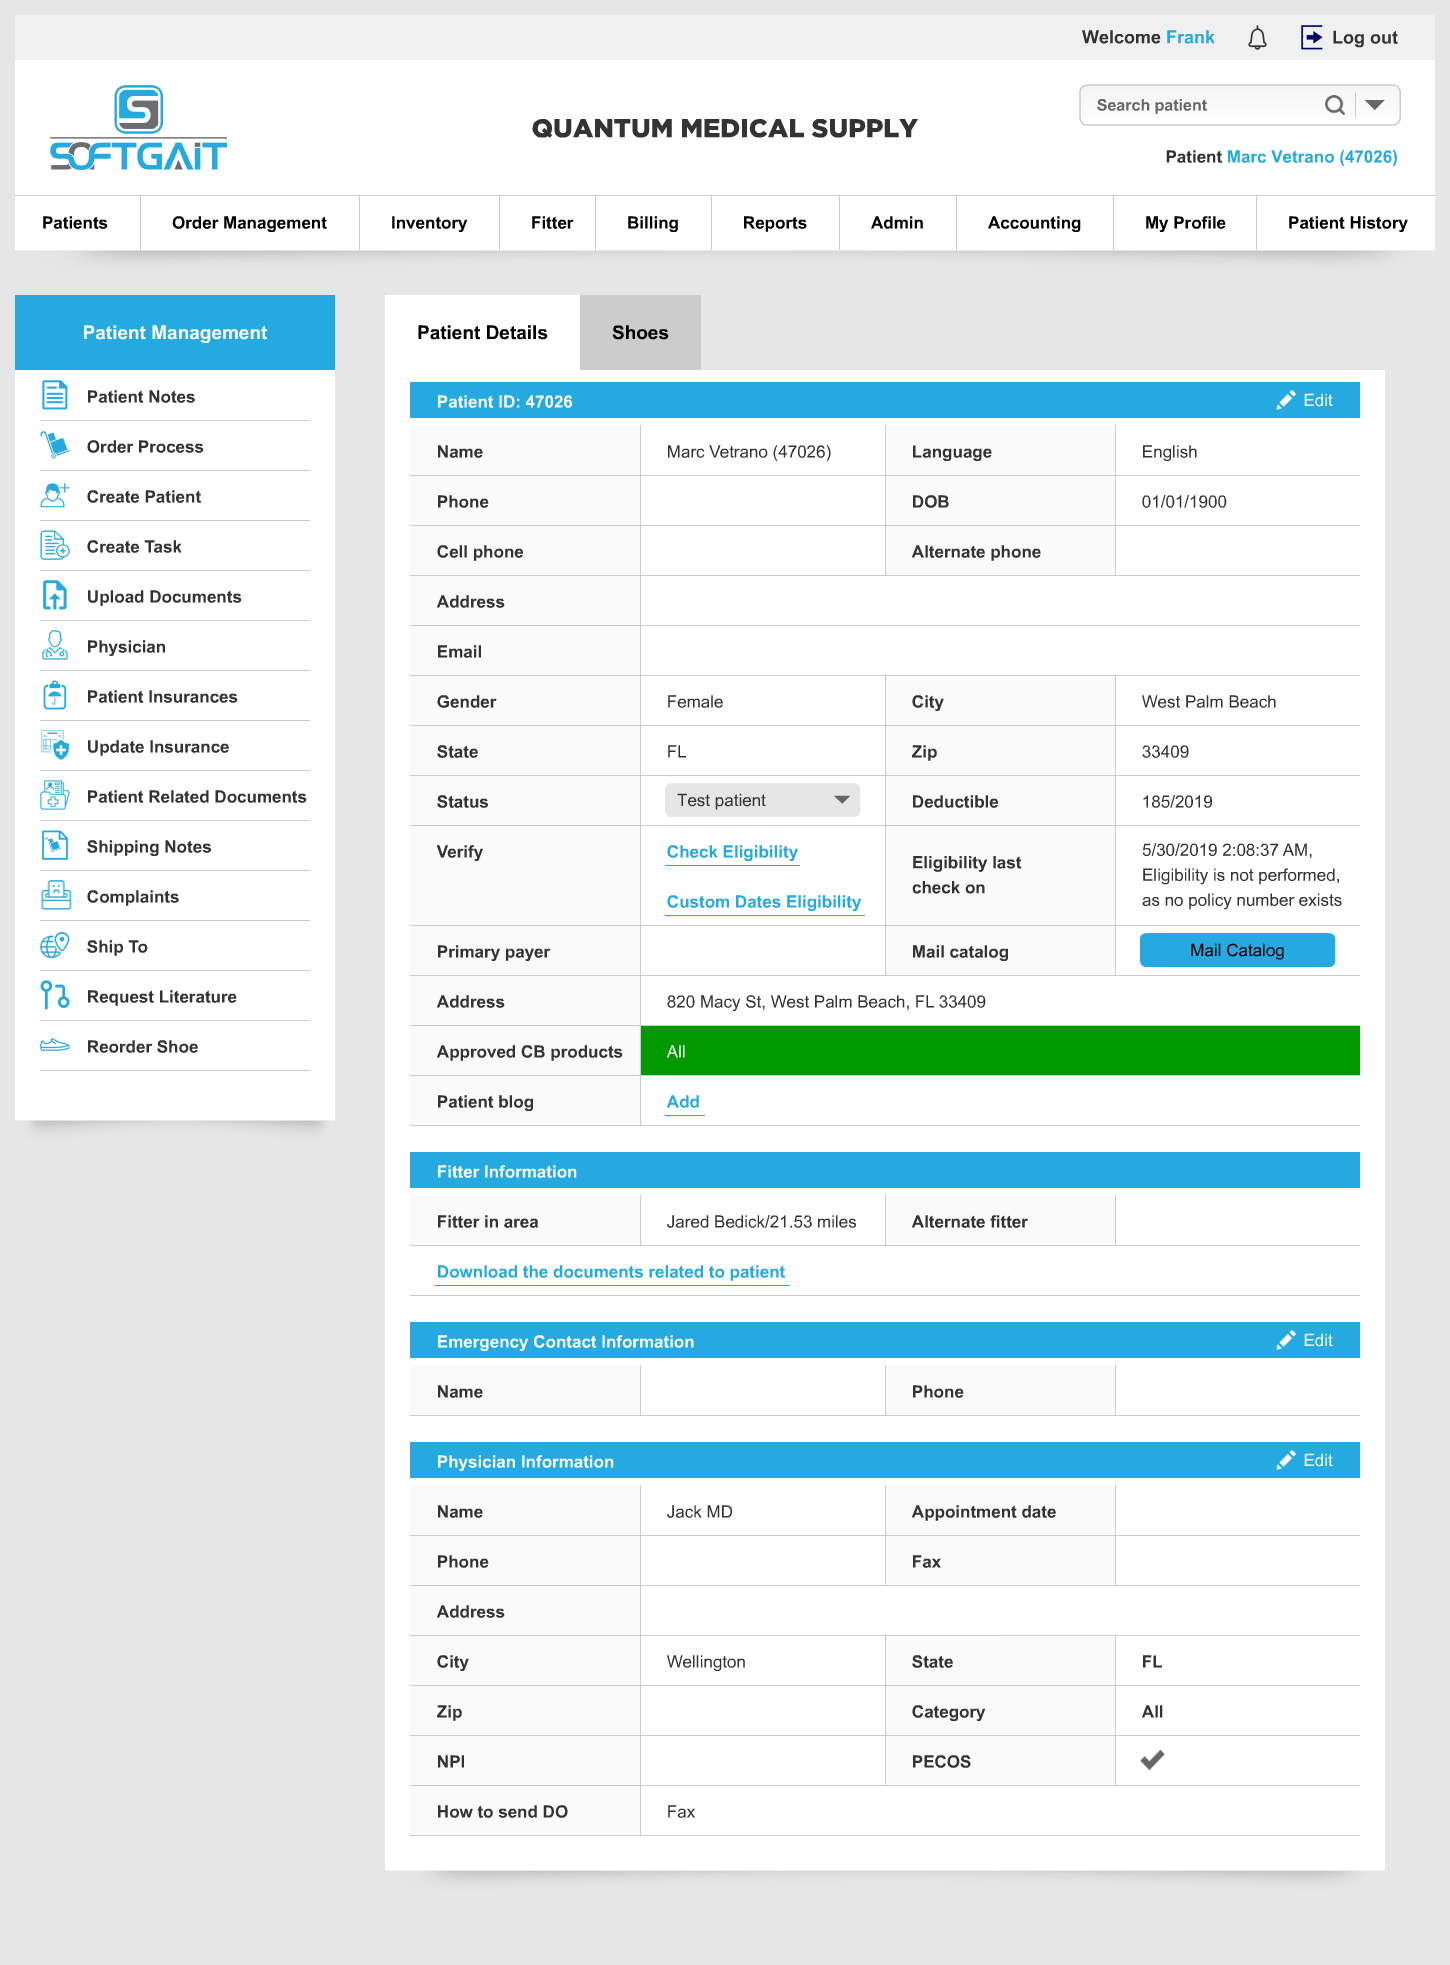This screenshot has width=1450, height=1965.
Task: Open Shipping Notes in the sidebar
Action: (x=149, y=847)
